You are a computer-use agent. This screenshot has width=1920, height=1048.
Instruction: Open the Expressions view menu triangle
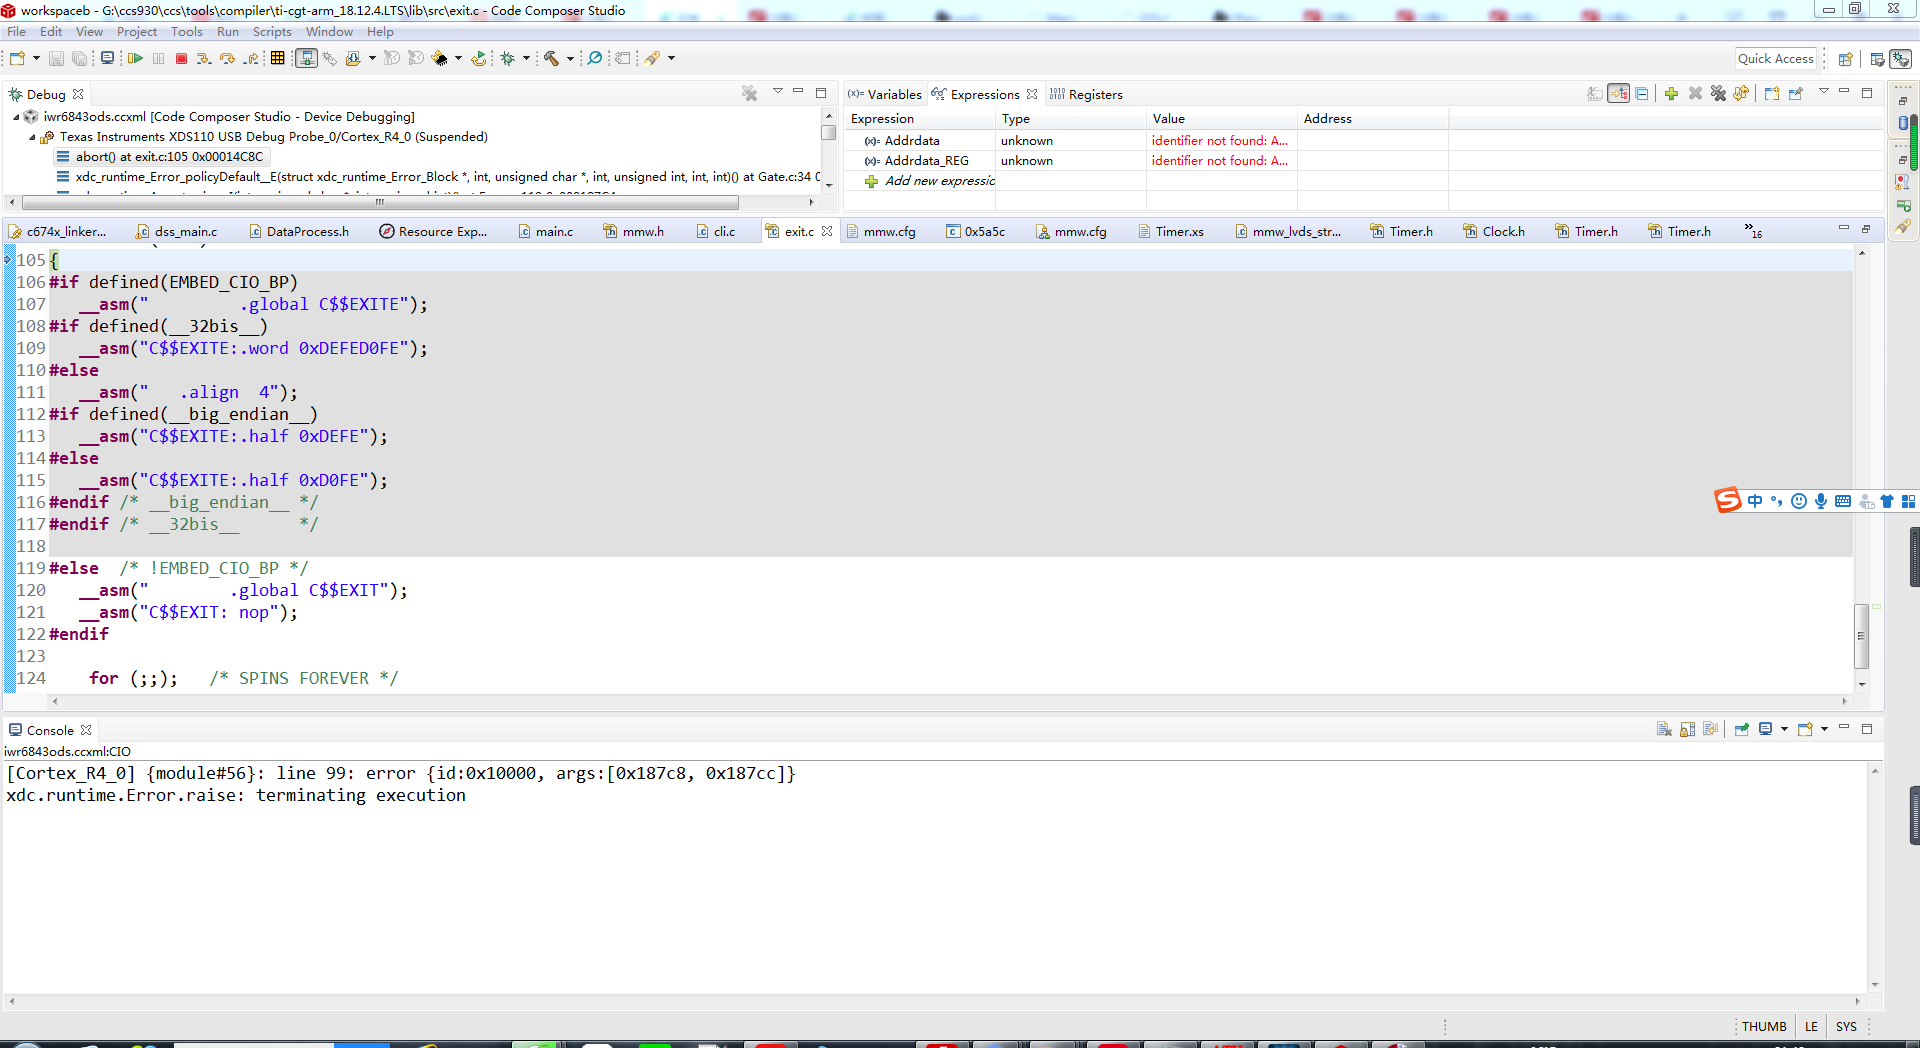tap(1823, 92)
